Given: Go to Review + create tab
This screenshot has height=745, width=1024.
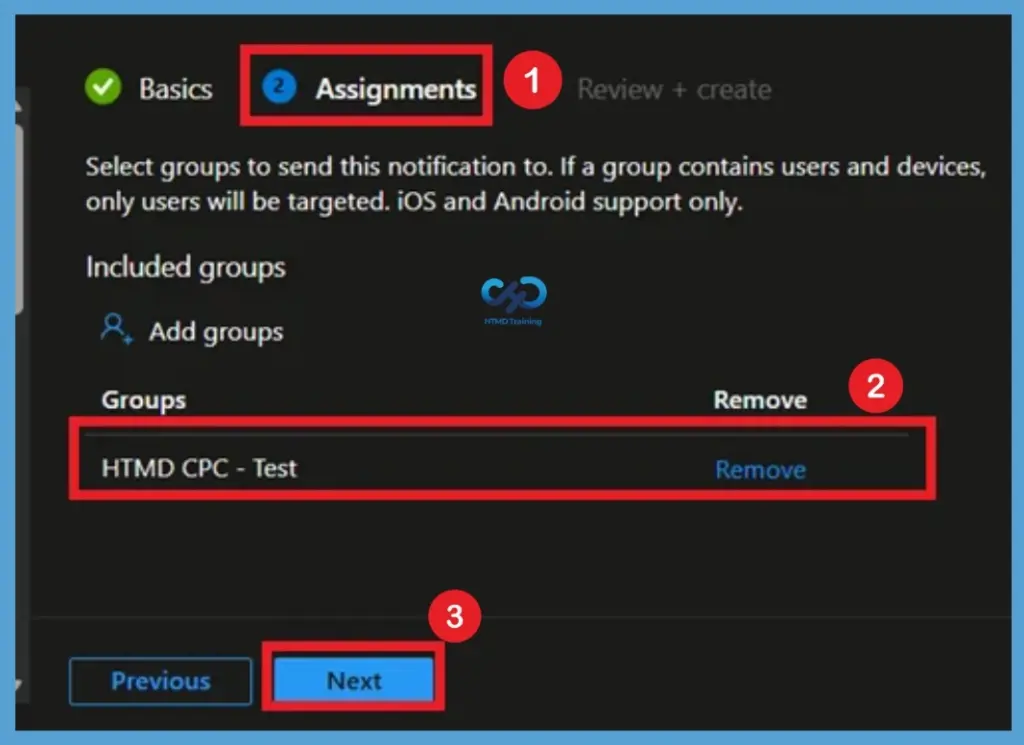Looking at the screenshot, I should click(x=674, y=89).
